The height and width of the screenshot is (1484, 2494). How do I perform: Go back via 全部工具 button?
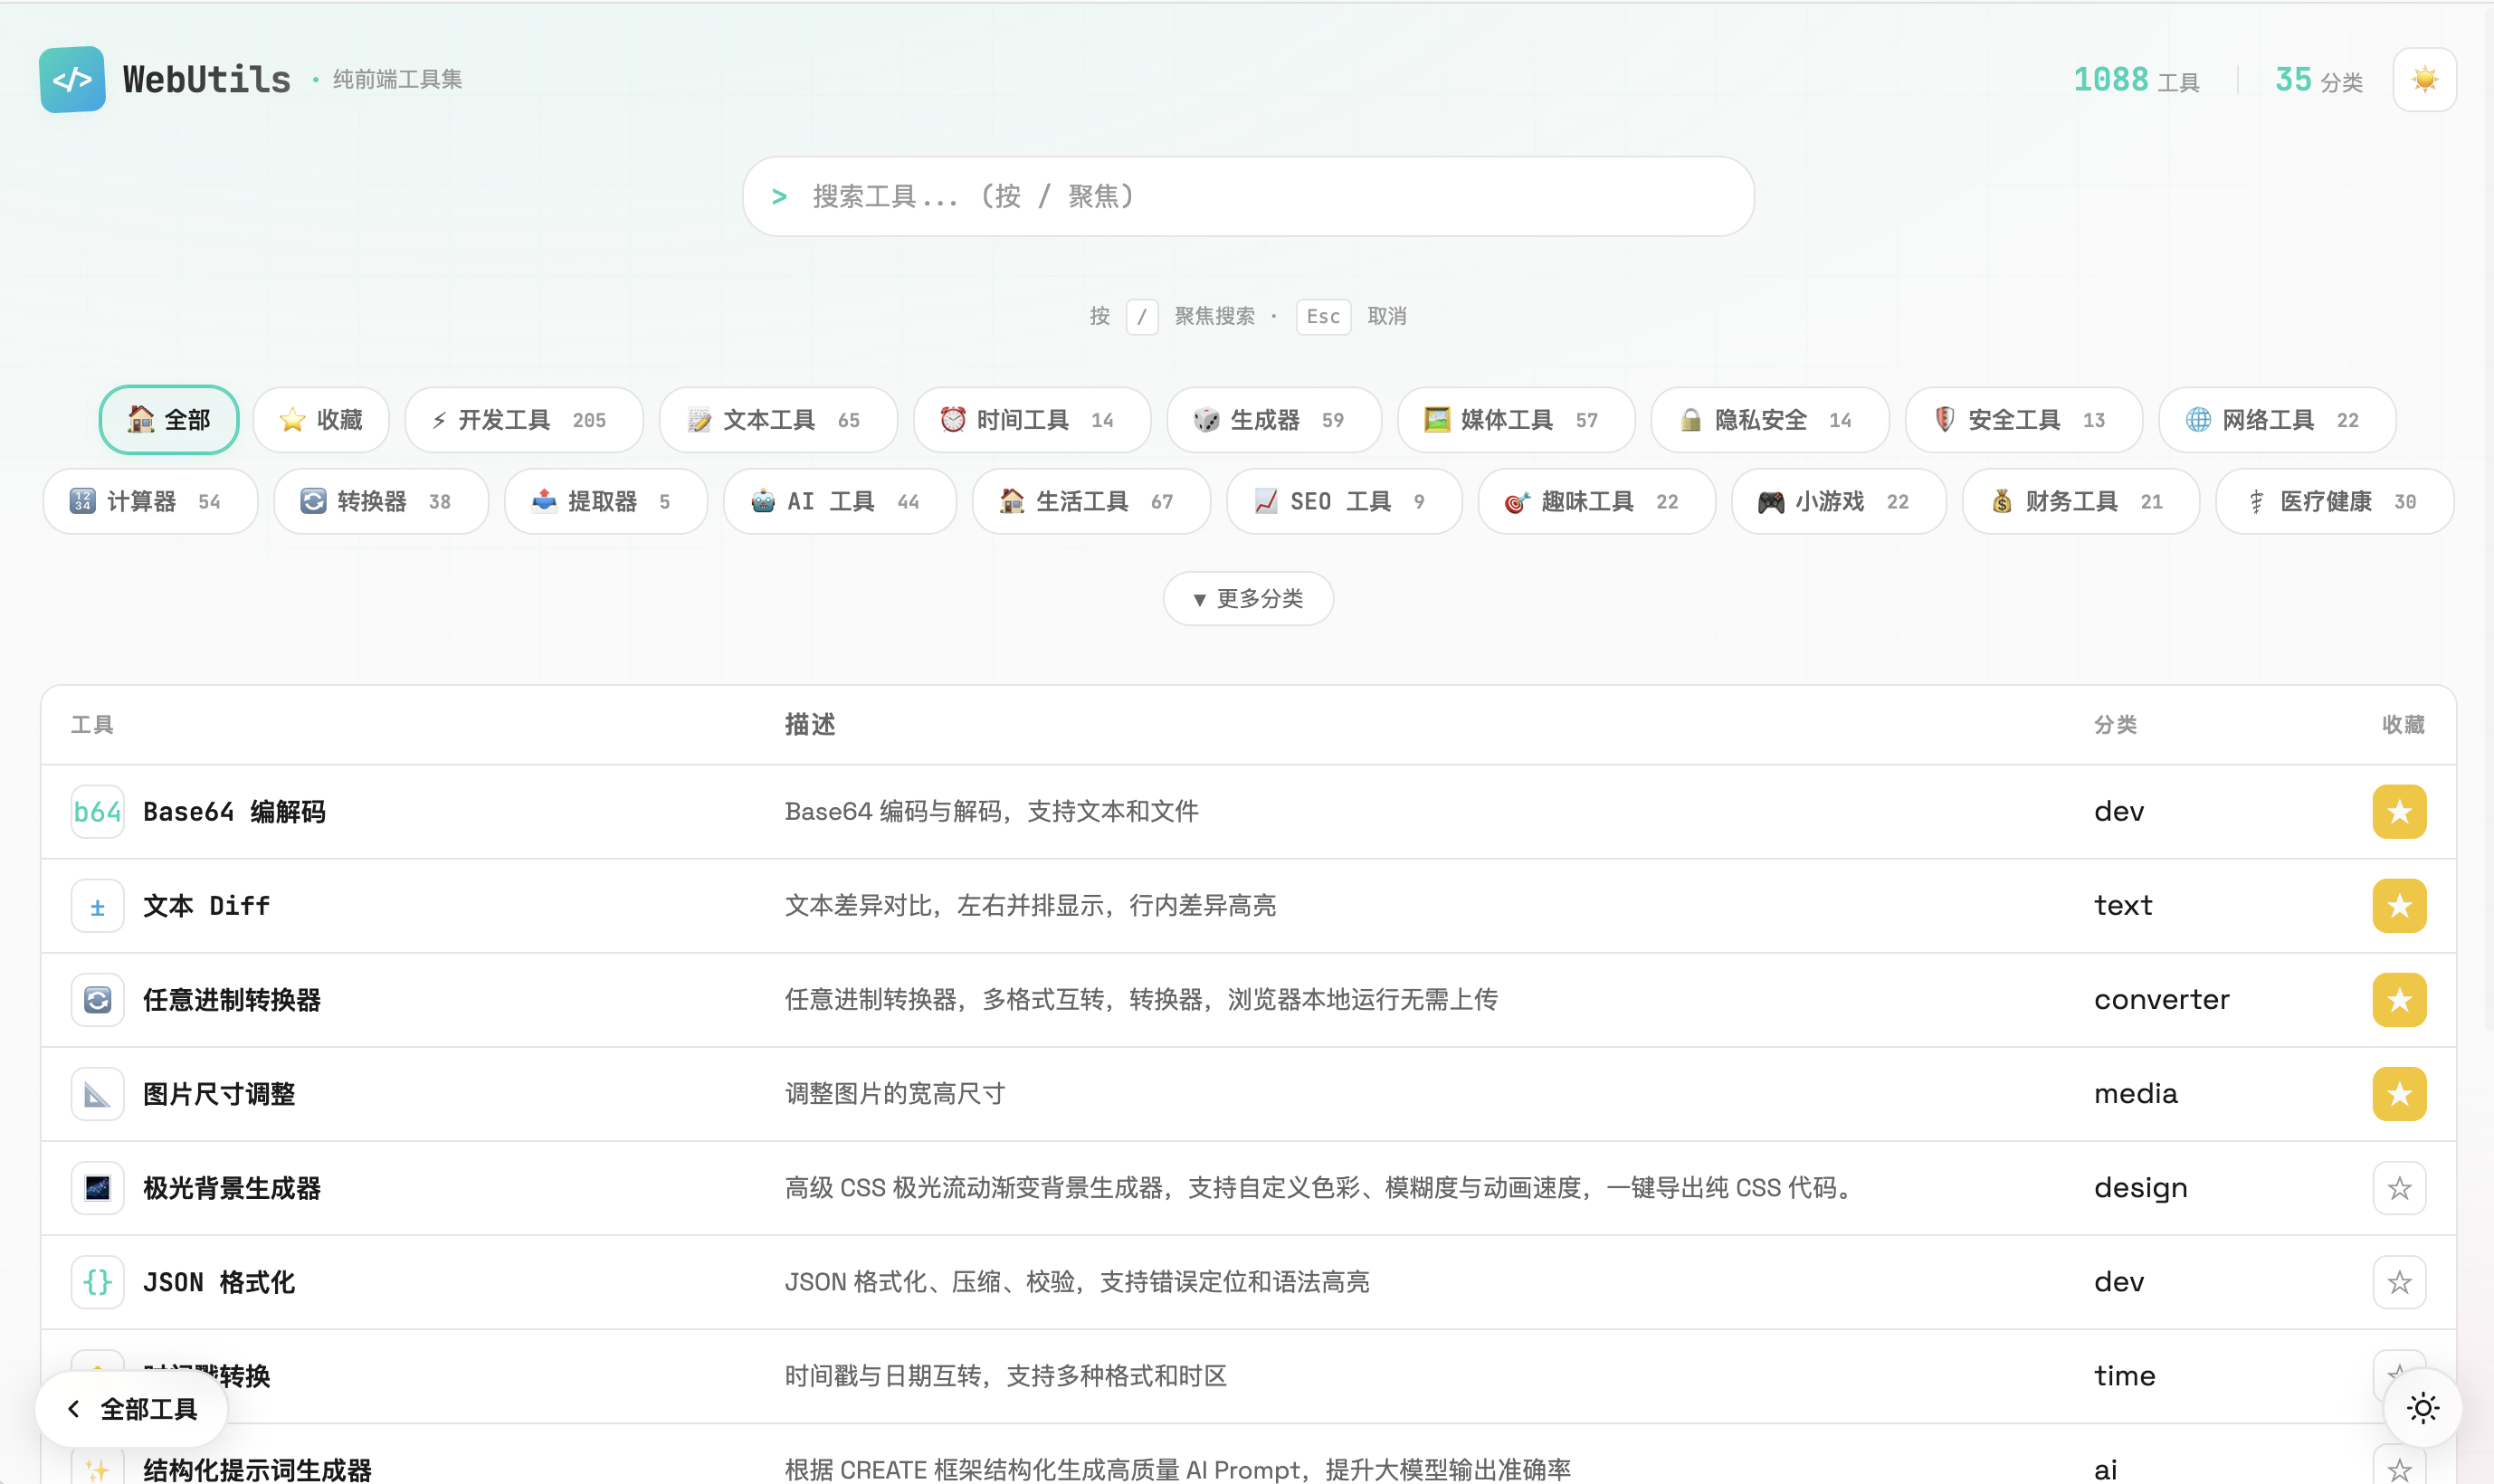(x=132, y=1409)
